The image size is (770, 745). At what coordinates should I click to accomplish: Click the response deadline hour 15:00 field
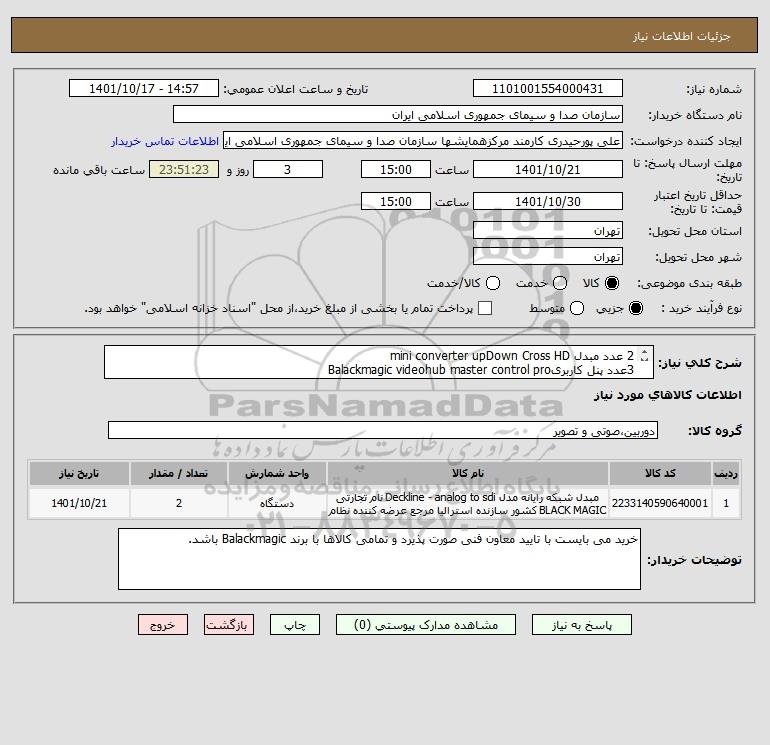[x=396, y=169]
